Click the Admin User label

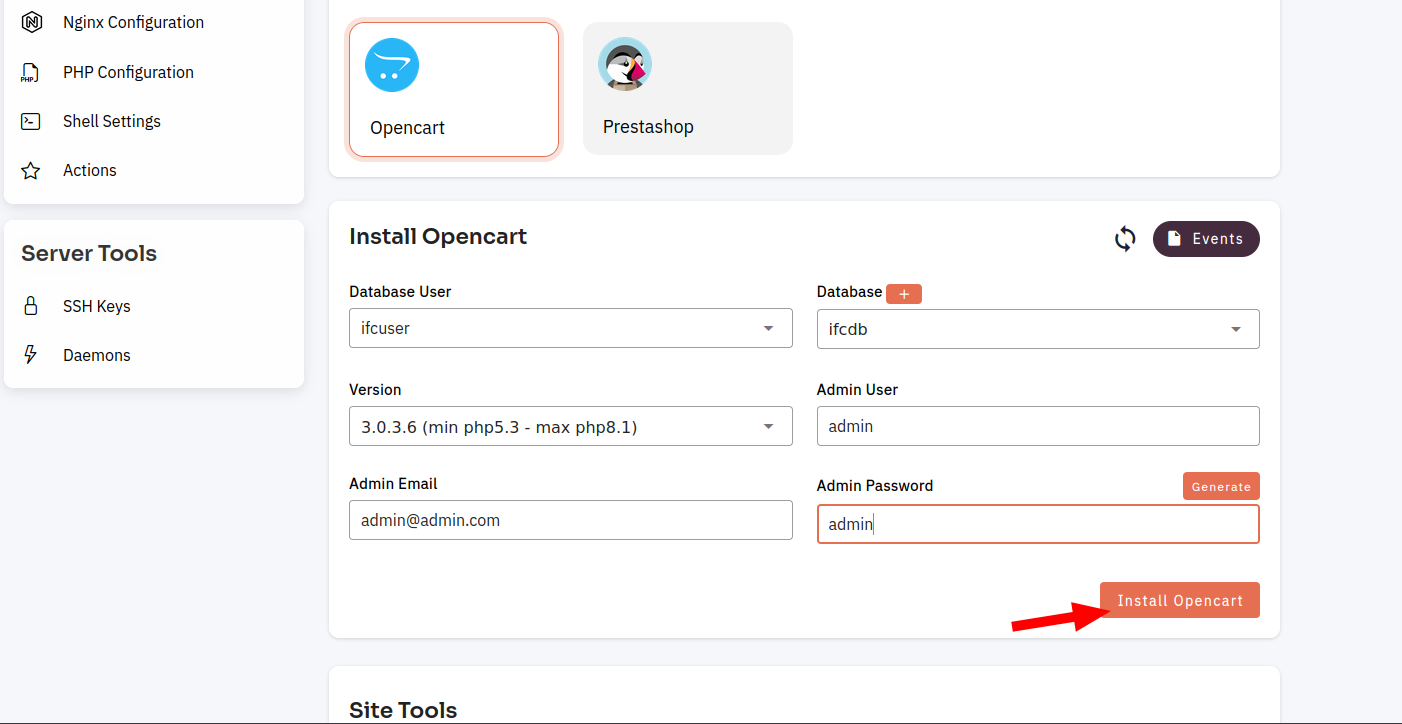point(857,390)
